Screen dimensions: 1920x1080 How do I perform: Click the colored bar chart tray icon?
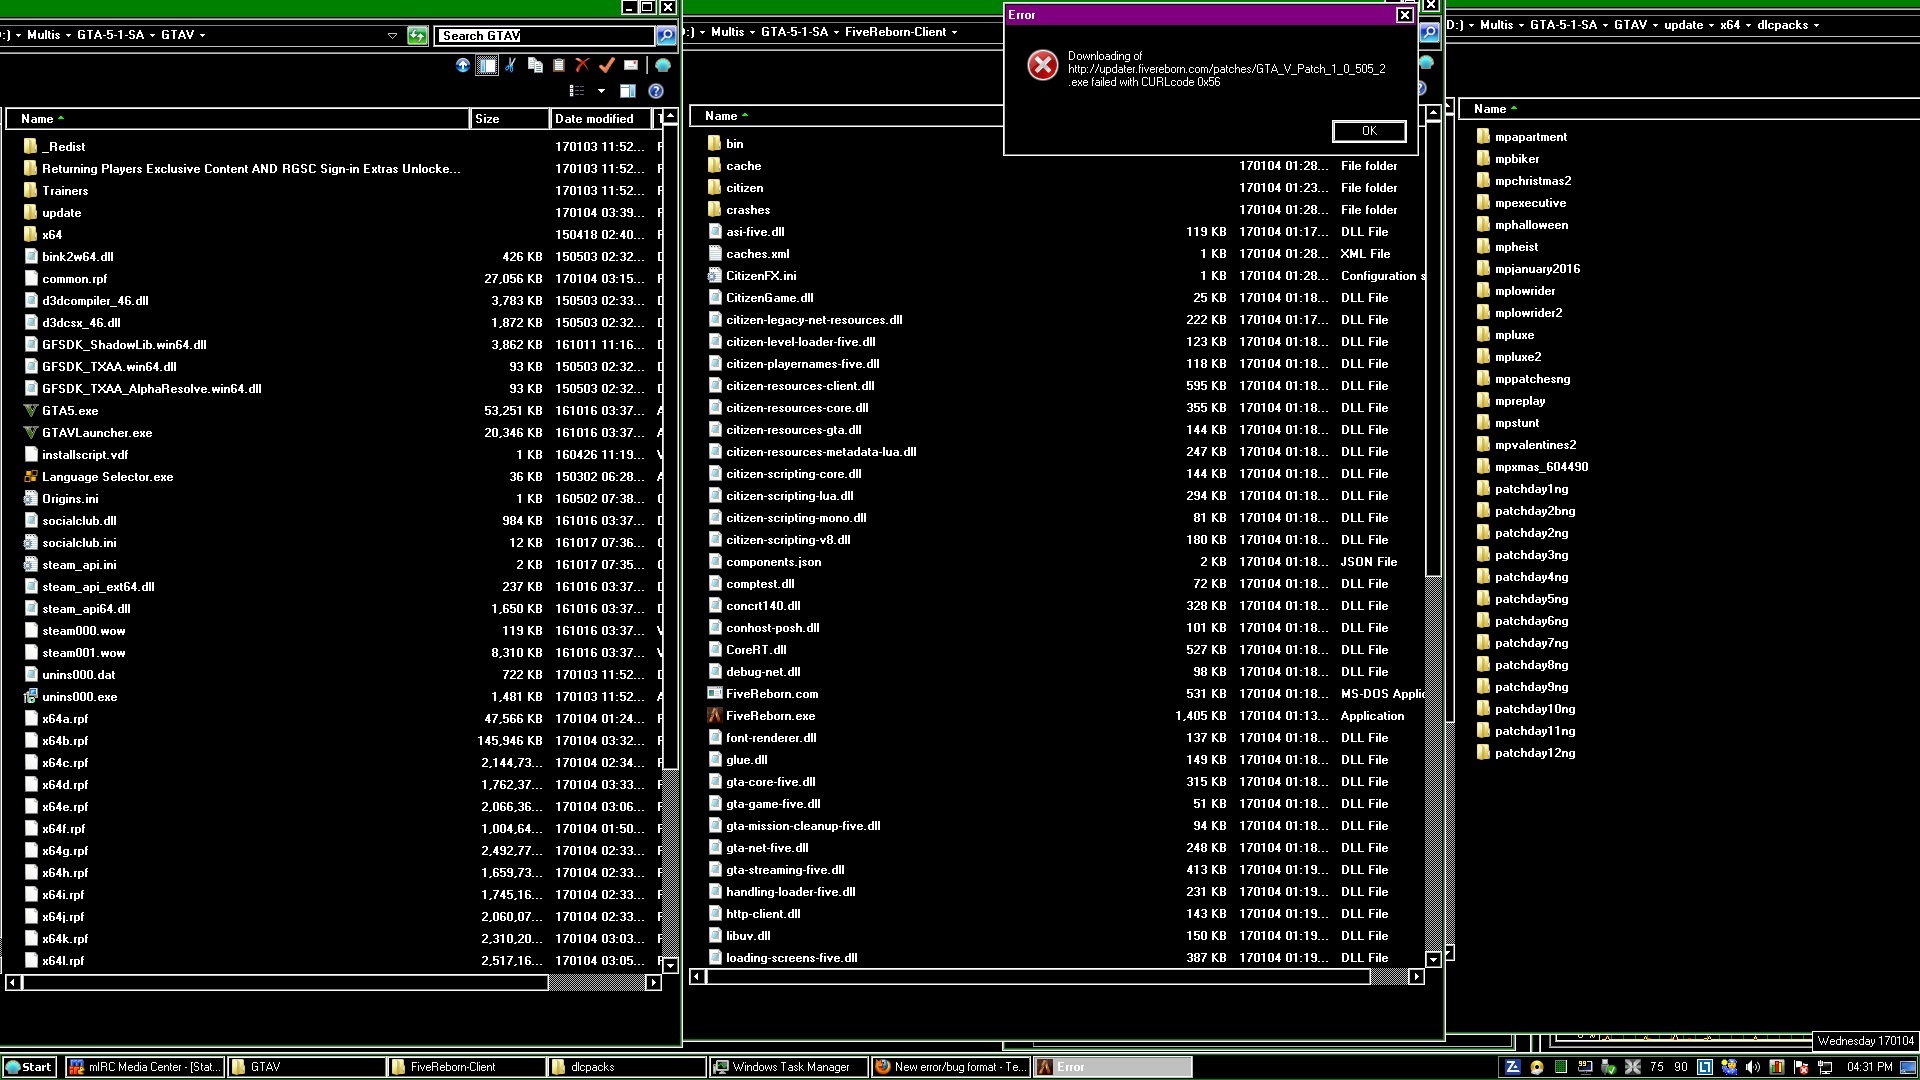(1777, 1067)
